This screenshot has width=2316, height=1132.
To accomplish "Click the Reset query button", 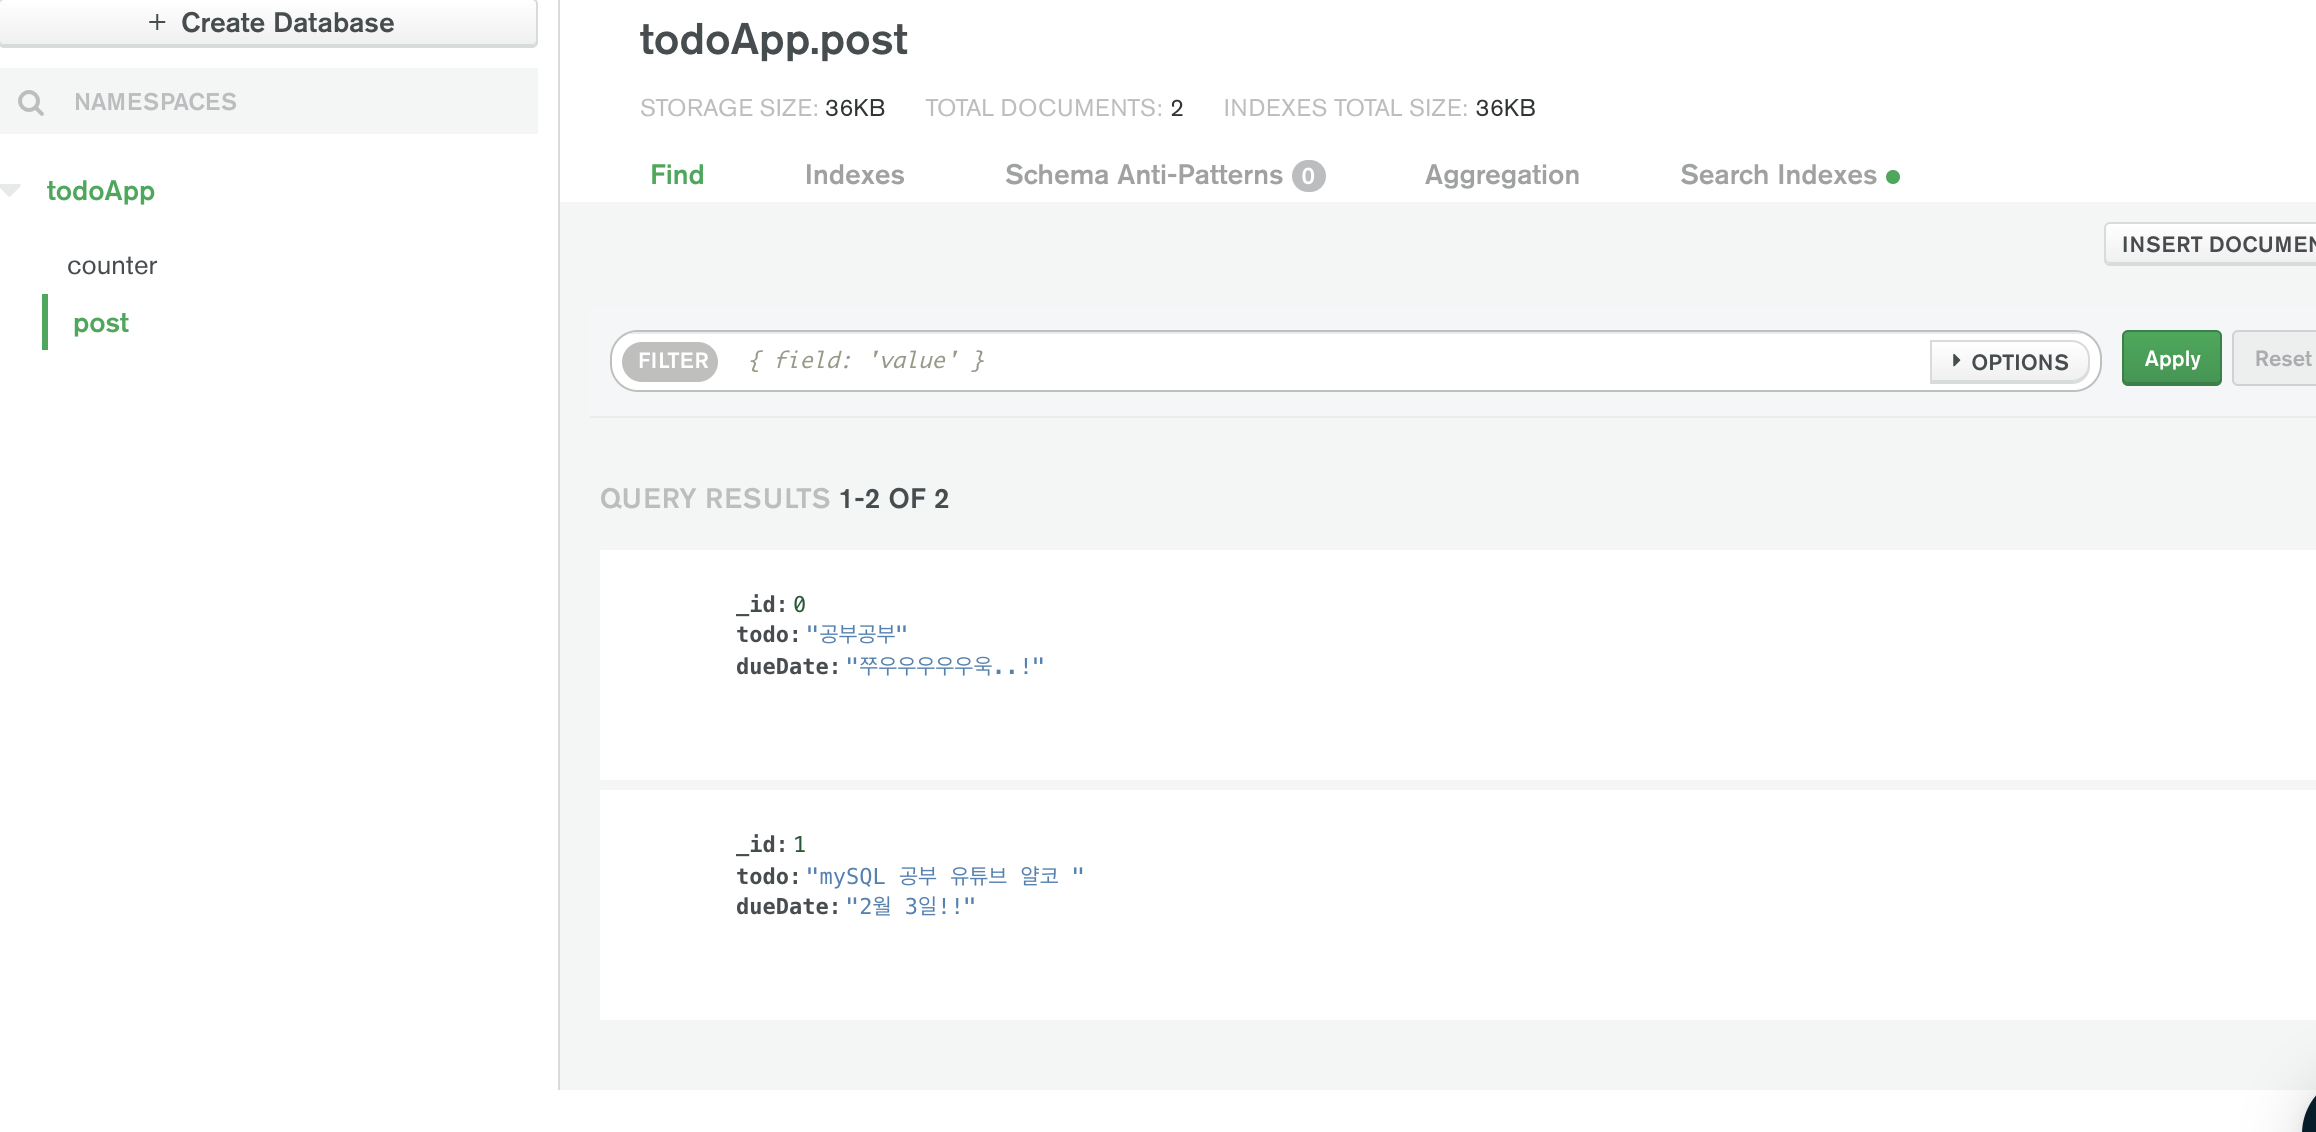I will click(2281, 359).
